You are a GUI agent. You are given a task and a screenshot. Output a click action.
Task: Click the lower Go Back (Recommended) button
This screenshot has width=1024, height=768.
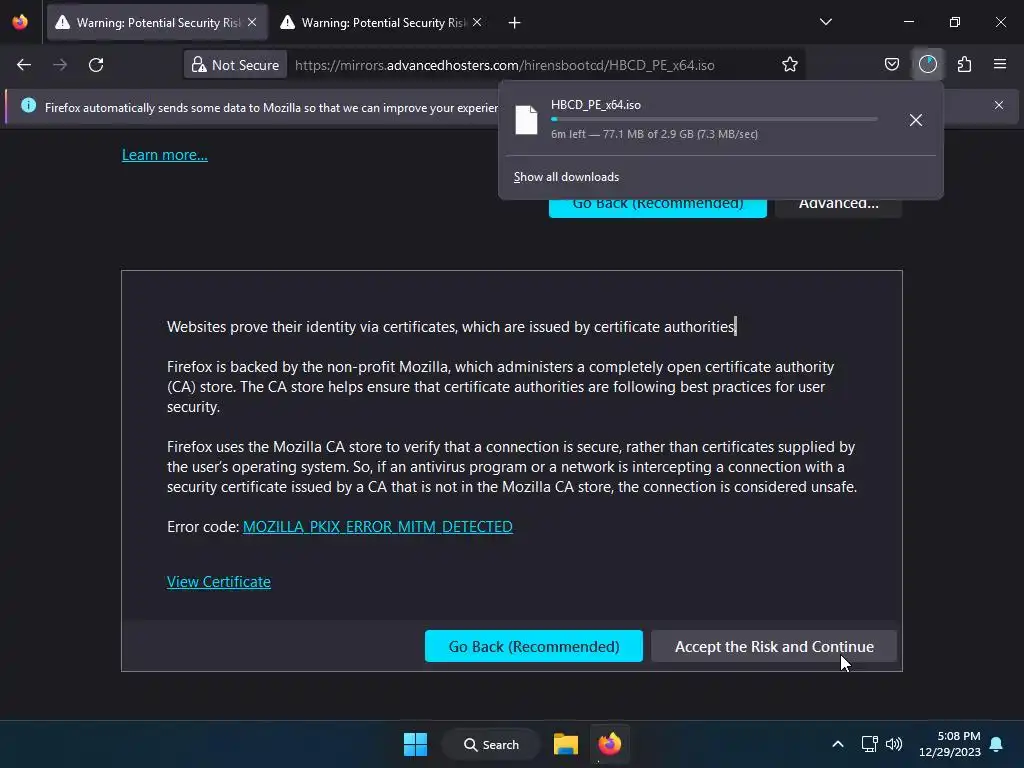[534, 646]
